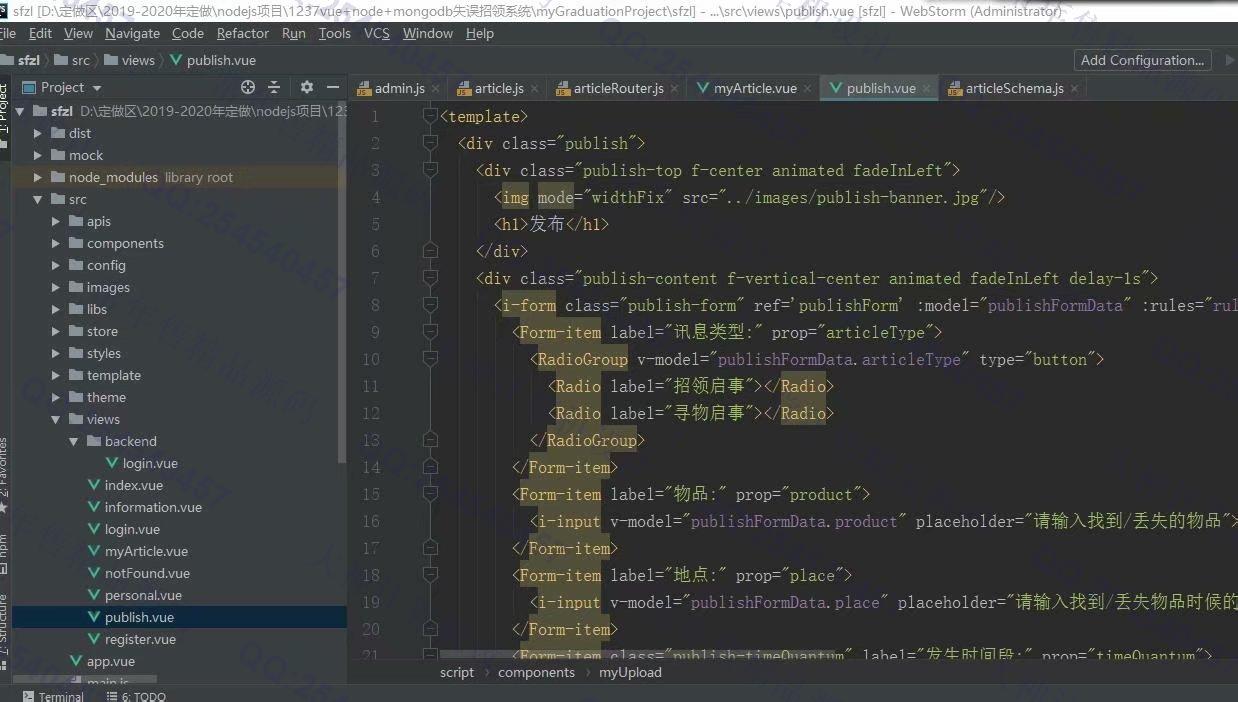Fold the RadioGroup block at line 10
This screenshot has height=702, width=1238.
(x=430, y=360)
